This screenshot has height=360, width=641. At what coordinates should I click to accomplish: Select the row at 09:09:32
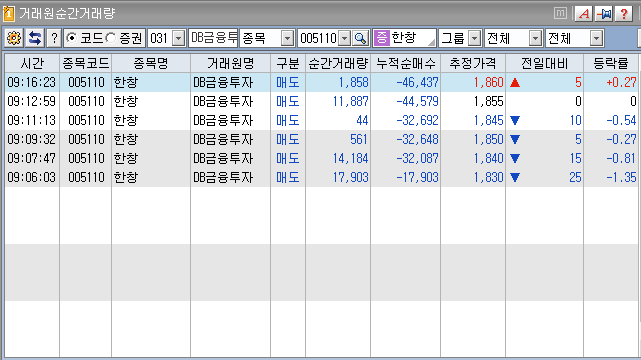(321, 139)
